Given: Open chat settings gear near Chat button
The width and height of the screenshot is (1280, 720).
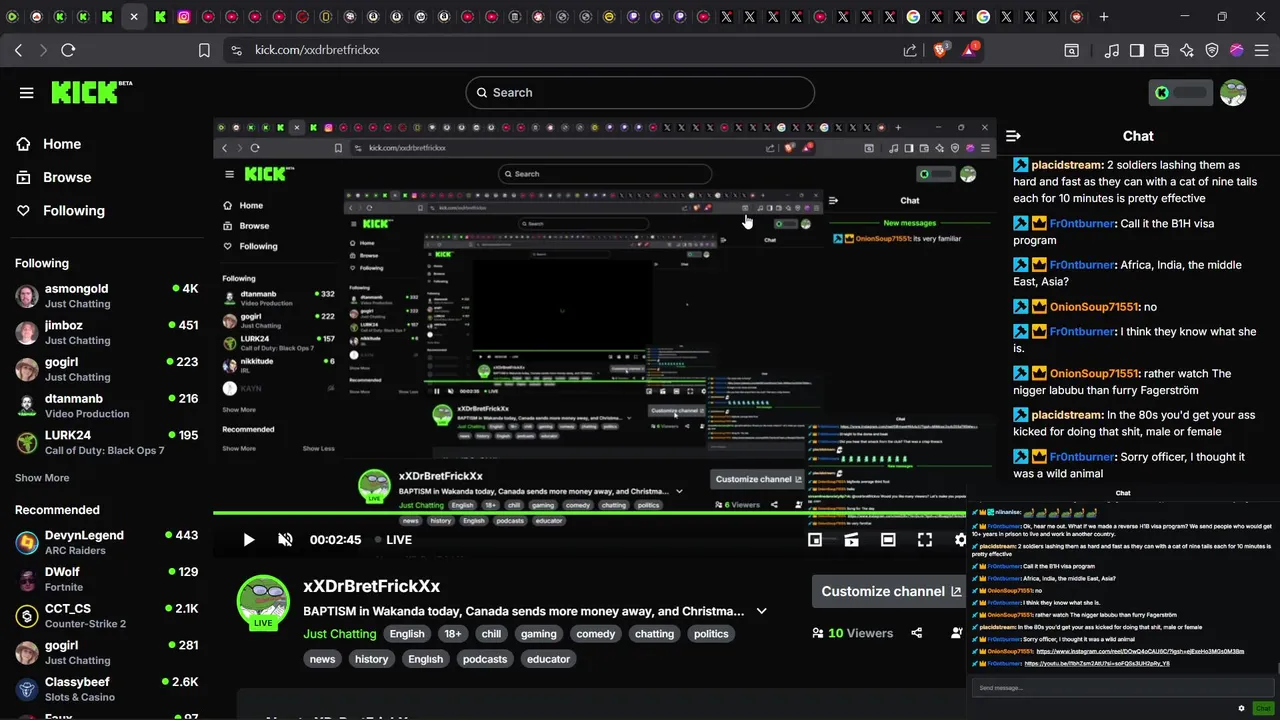Looking at the screenshot, I should pos(1241,708).
